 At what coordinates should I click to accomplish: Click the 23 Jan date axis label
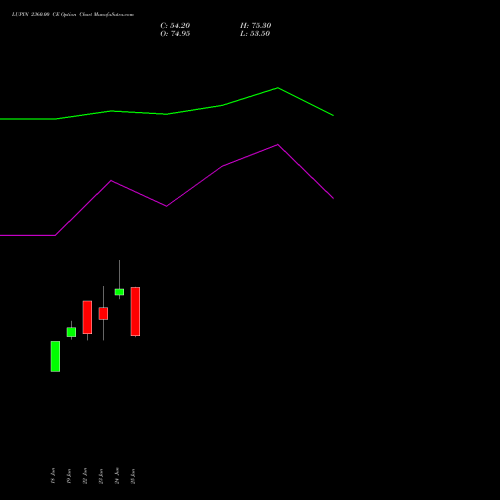(101, 476)
